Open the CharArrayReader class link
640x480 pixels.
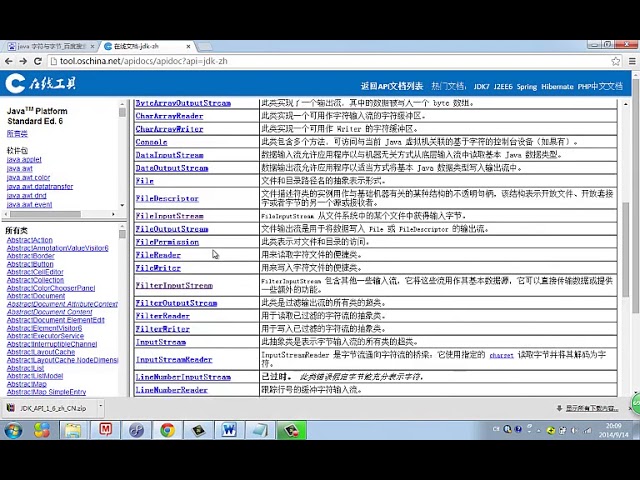coord(169,116)
